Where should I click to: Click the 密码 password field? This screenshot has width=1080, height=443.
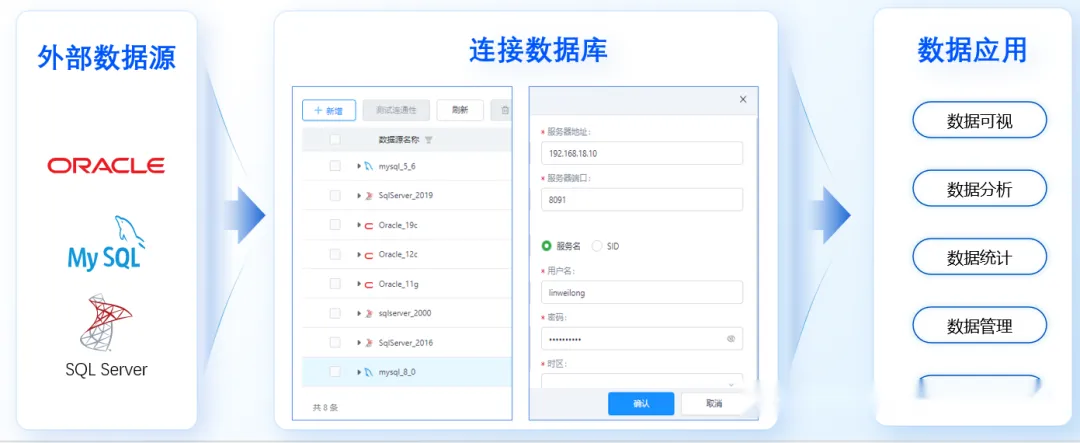tap(642, 339)
